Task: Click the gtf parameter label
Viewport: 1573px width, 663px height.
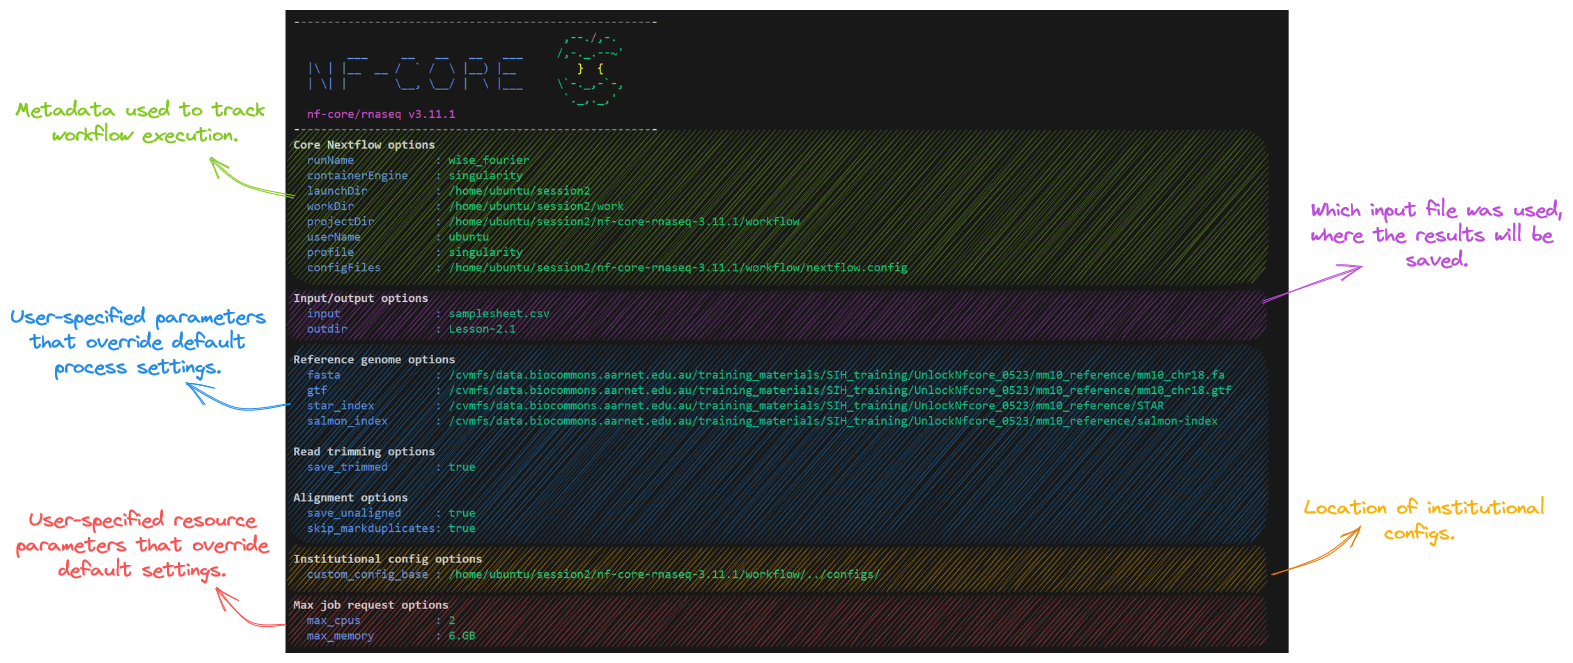Action: [x=317, y=391]
